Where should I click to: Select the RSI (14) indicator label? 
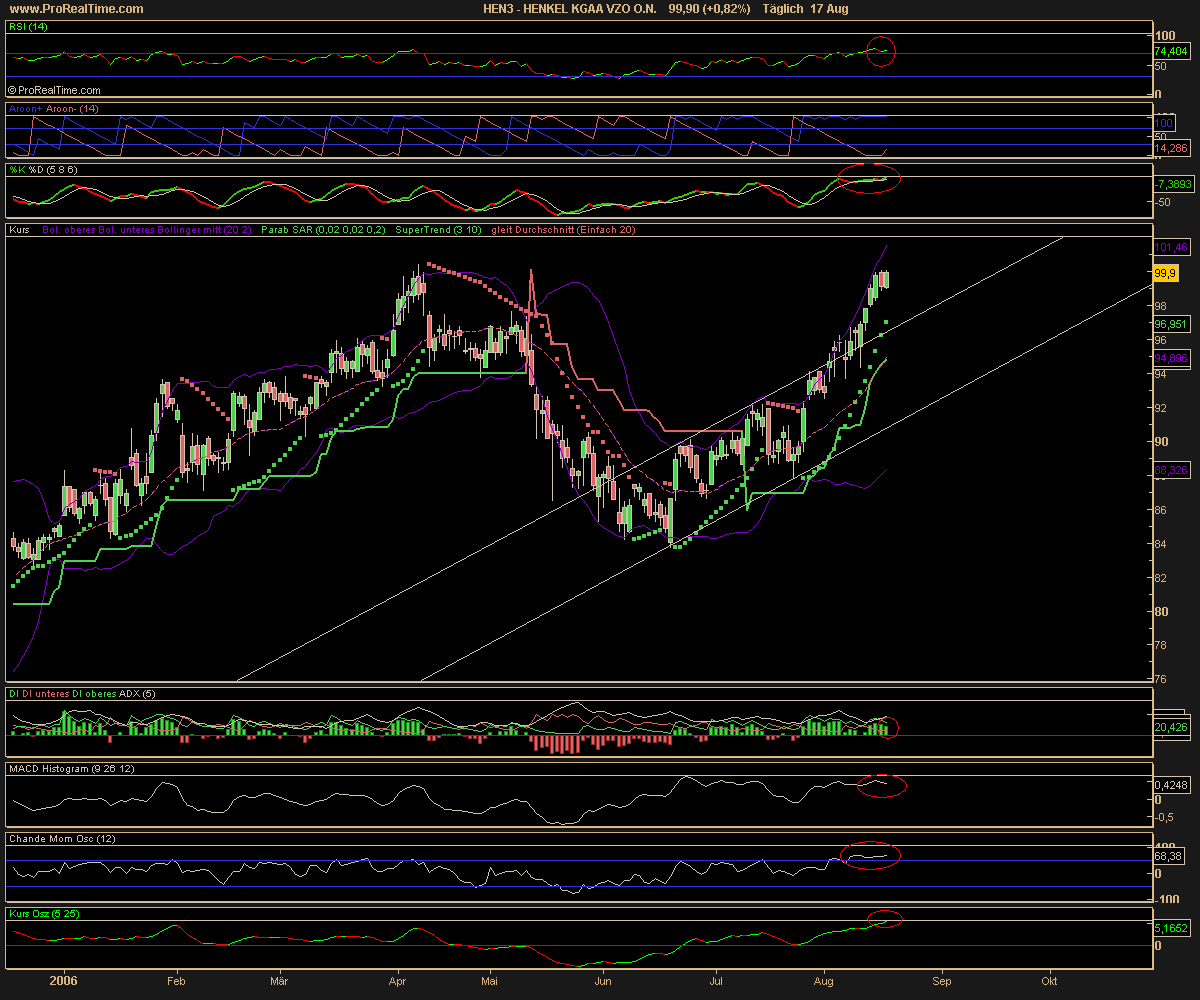[x=28, y=28]
